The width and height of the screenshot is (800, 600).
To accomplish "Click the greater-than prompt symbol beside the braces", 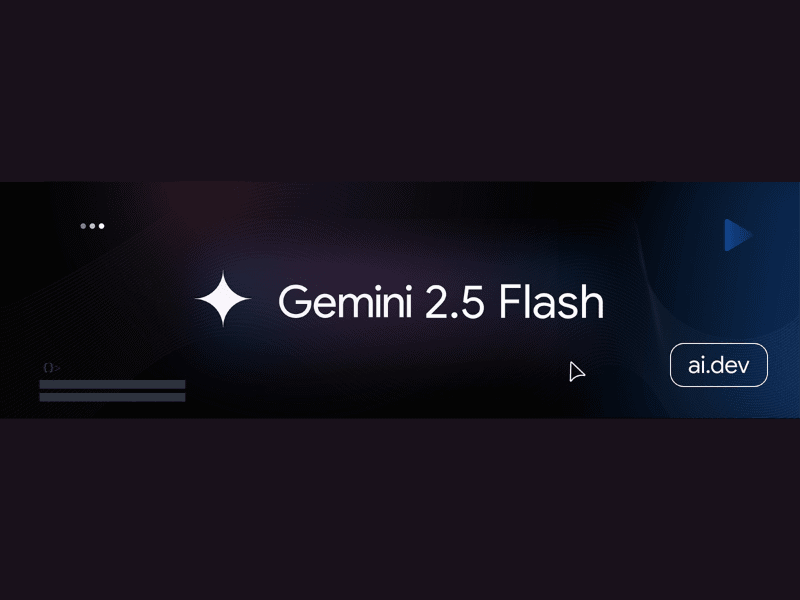I will click(x=58, y=367).
